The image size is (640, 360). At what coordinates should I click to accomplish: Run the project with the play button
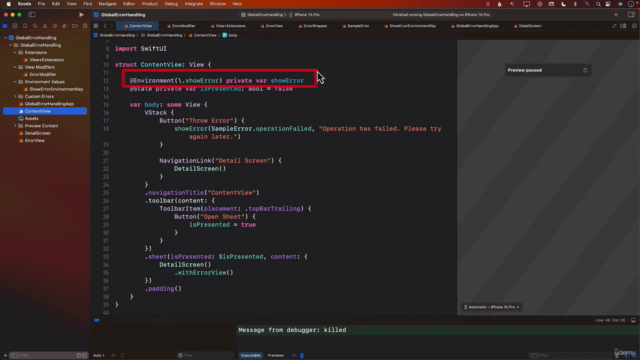(81, 15)
